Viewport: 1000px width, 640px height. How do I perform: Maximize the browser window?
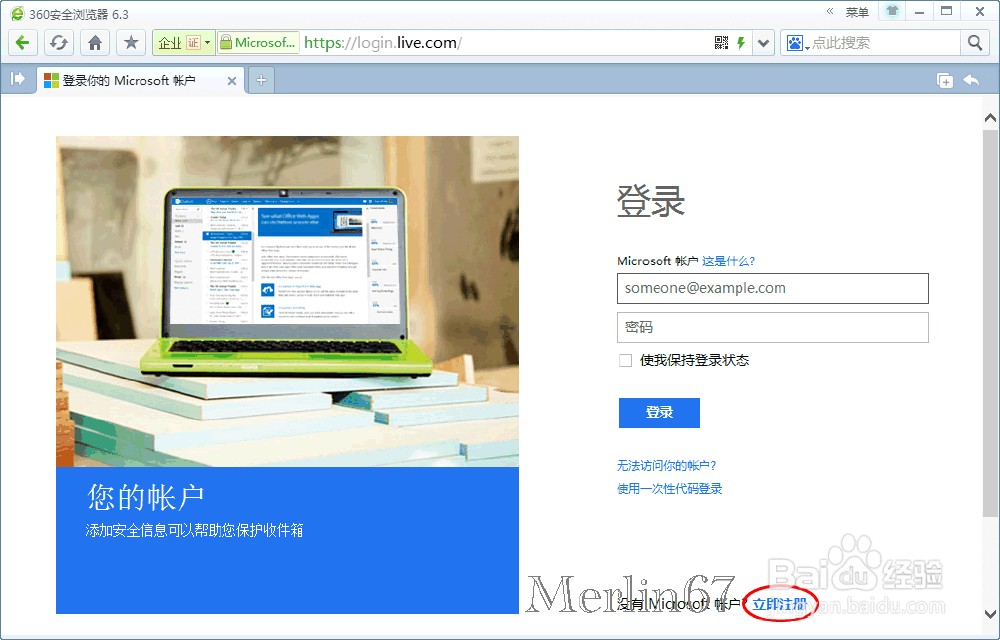pyautogui.click(x=947, y=11)
